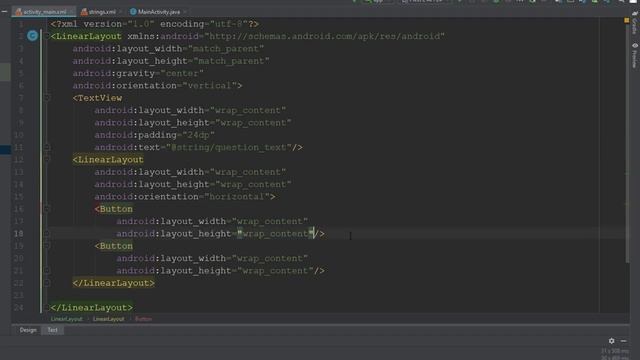Click the "center" gravity value

pyautogui.click(x=182, y=73)
